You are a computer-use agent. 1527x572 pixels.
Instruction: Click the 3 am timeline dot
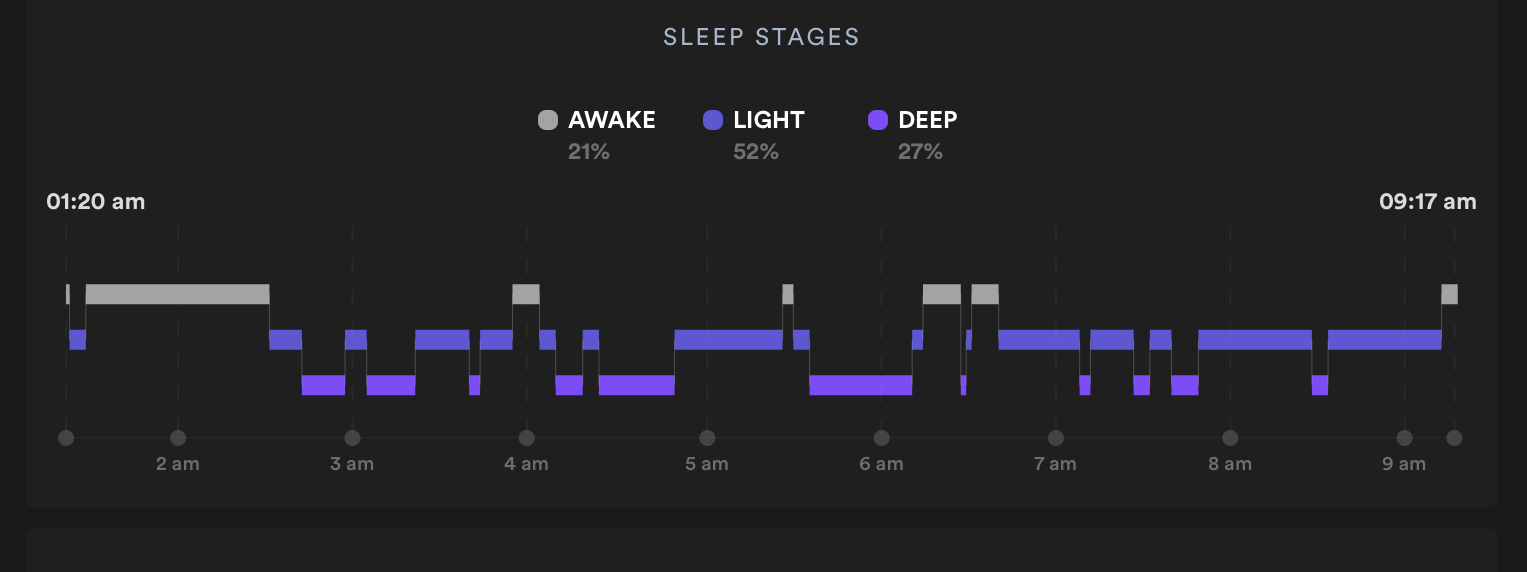pos(352,438)
